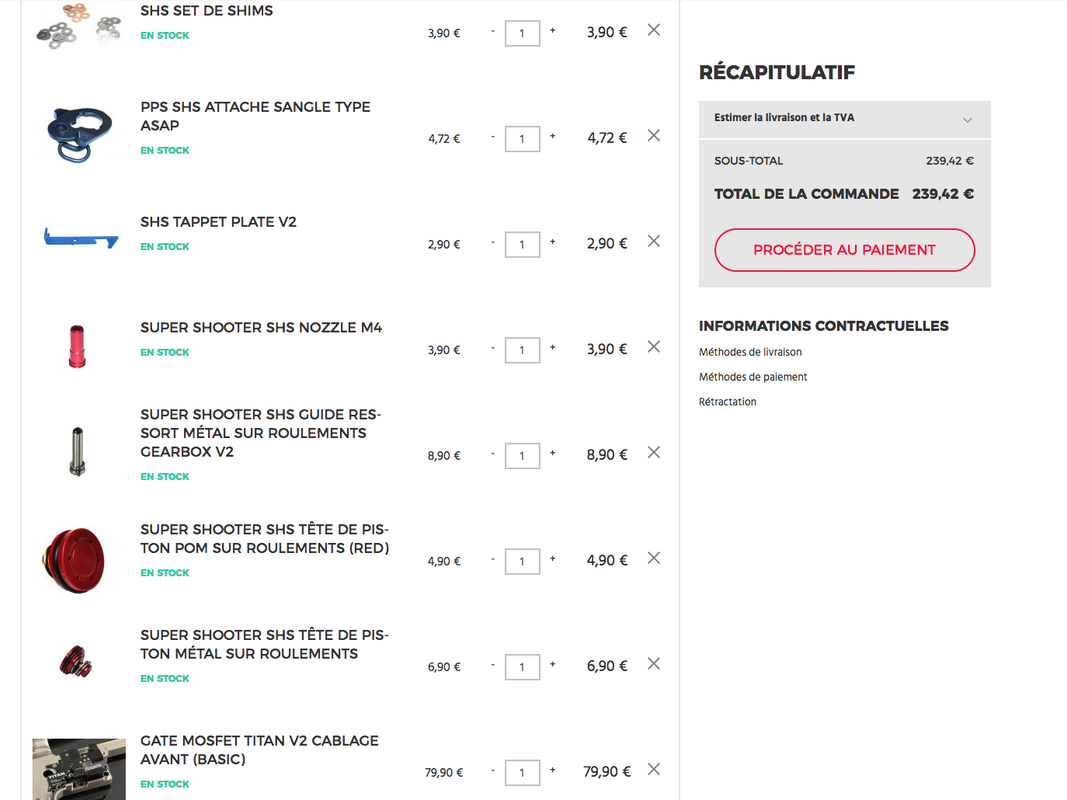Click quantity field for SHS Set de Shims
Screen dimensions: 1067x800
pos(522,33)
